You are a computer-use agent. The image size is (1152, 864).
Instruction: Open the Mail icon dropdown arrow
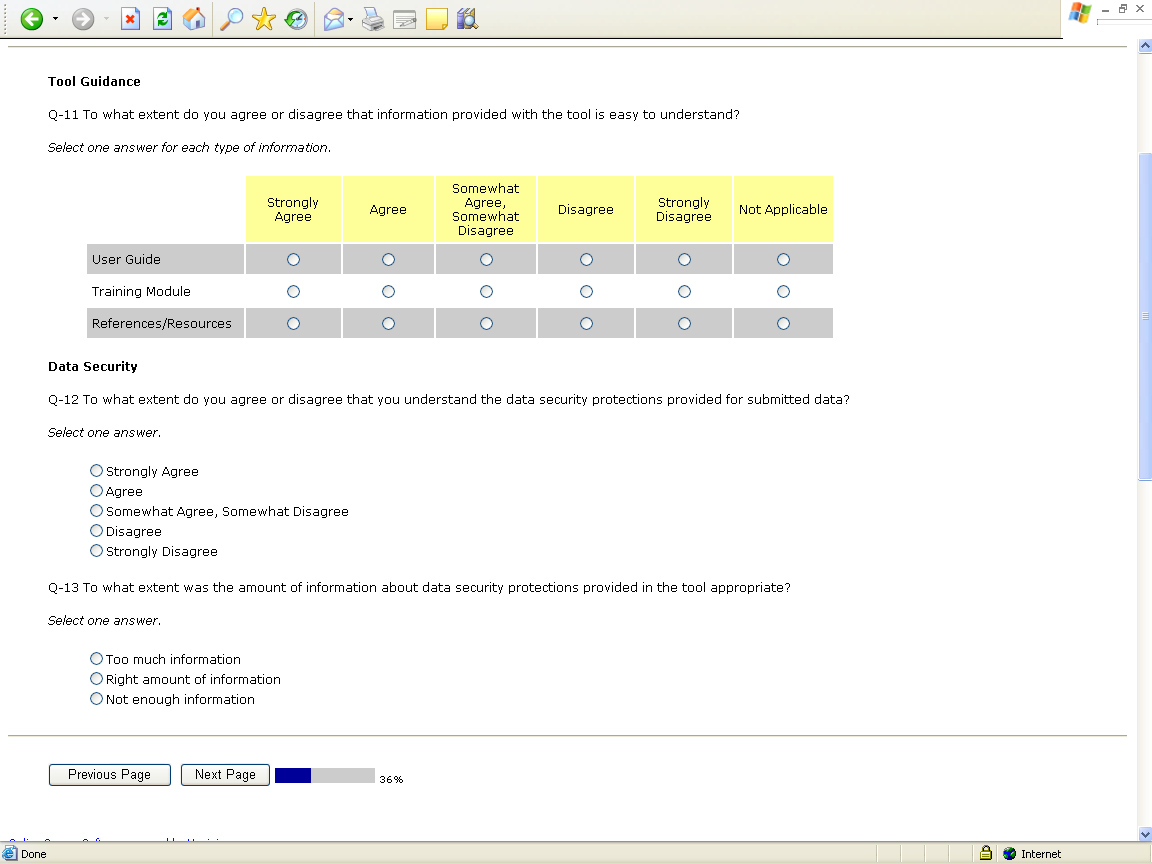(x=351, y=19)
